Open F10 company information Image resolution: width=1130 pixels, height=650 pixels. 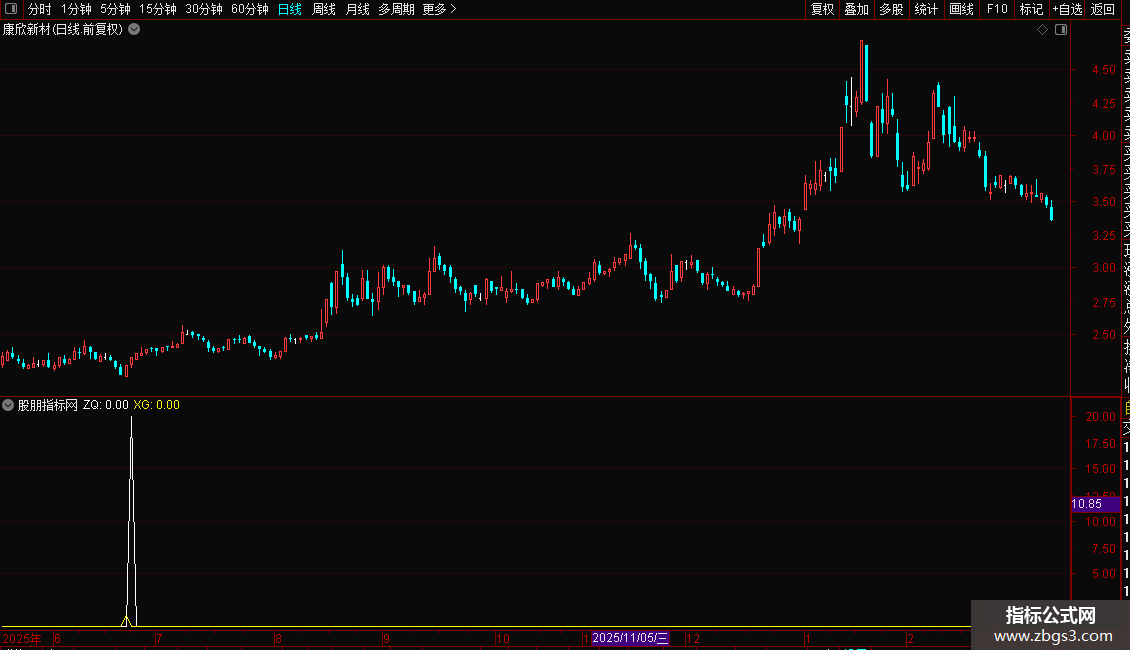[997, 9]
